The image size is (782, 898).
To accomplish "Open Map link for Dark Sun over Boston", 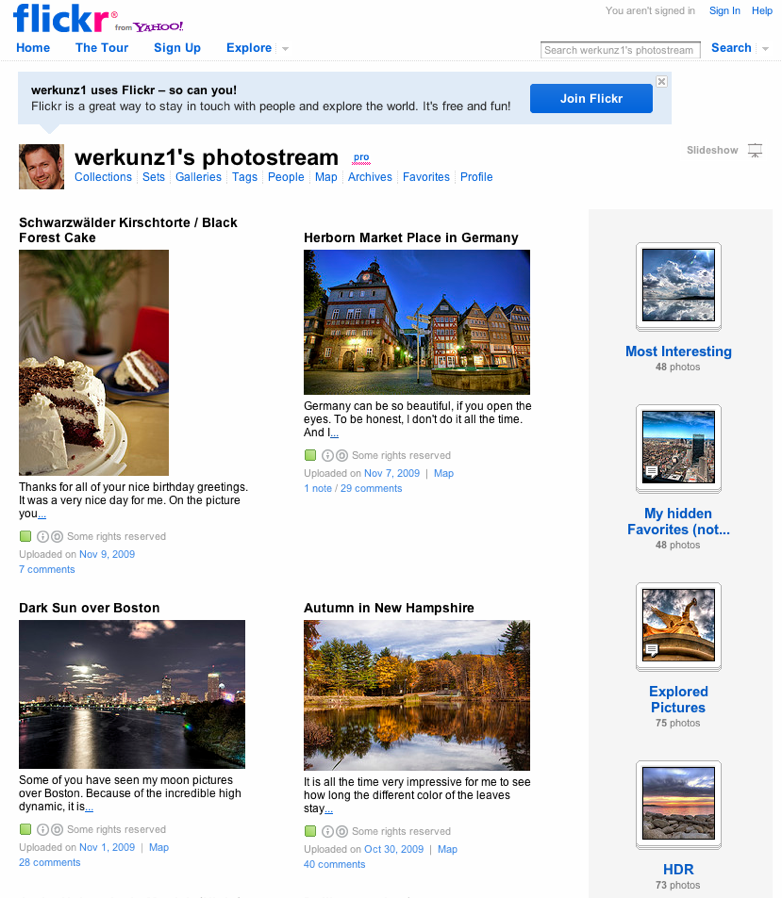I will coord(159,847).
